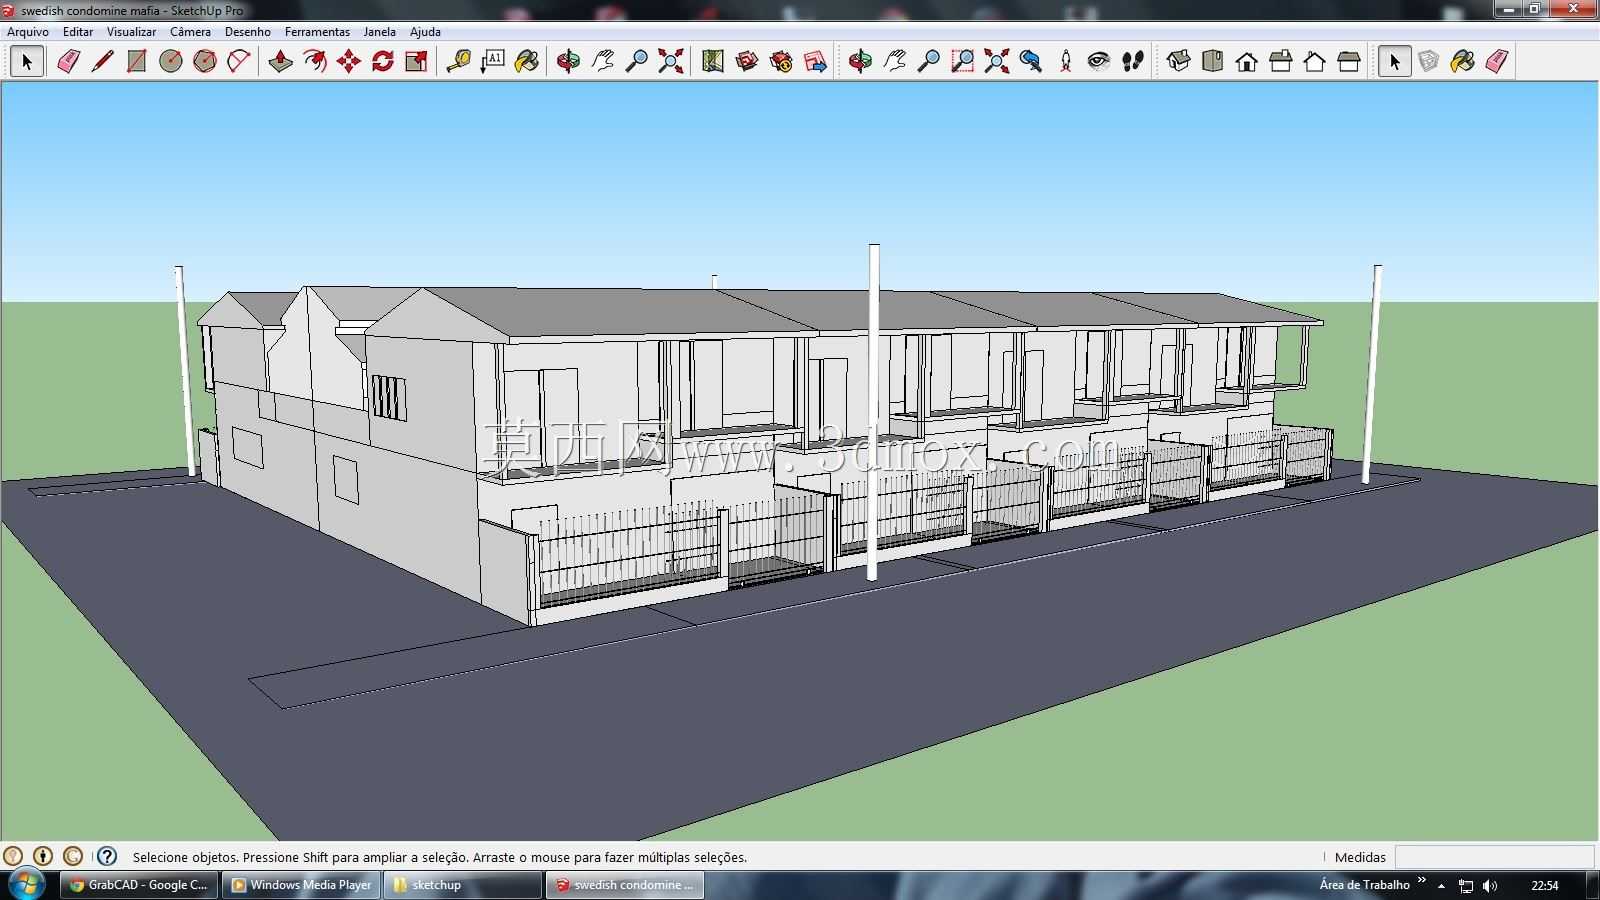This screenshot has width=1600, height=900.
Task: Click Eraser beside the Line pencil tool
Action: pyautogui.click(x=68, y=61)
